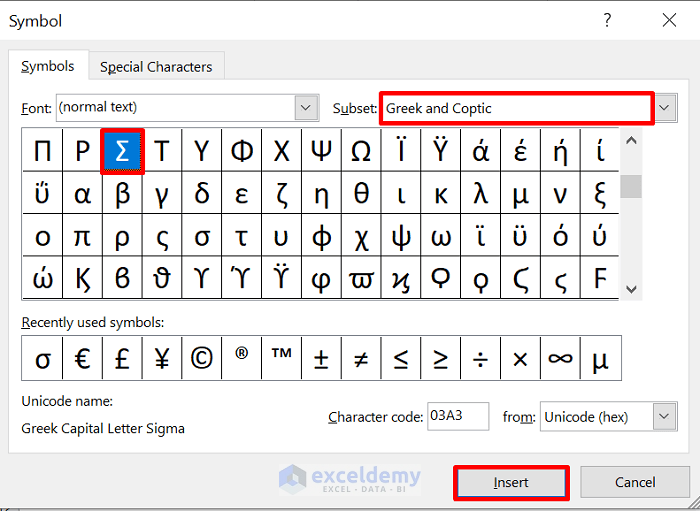This screenshot has height=511, width=700.
Task: Select capital Psi Ψ in the grid
Action: click(321, 151)
